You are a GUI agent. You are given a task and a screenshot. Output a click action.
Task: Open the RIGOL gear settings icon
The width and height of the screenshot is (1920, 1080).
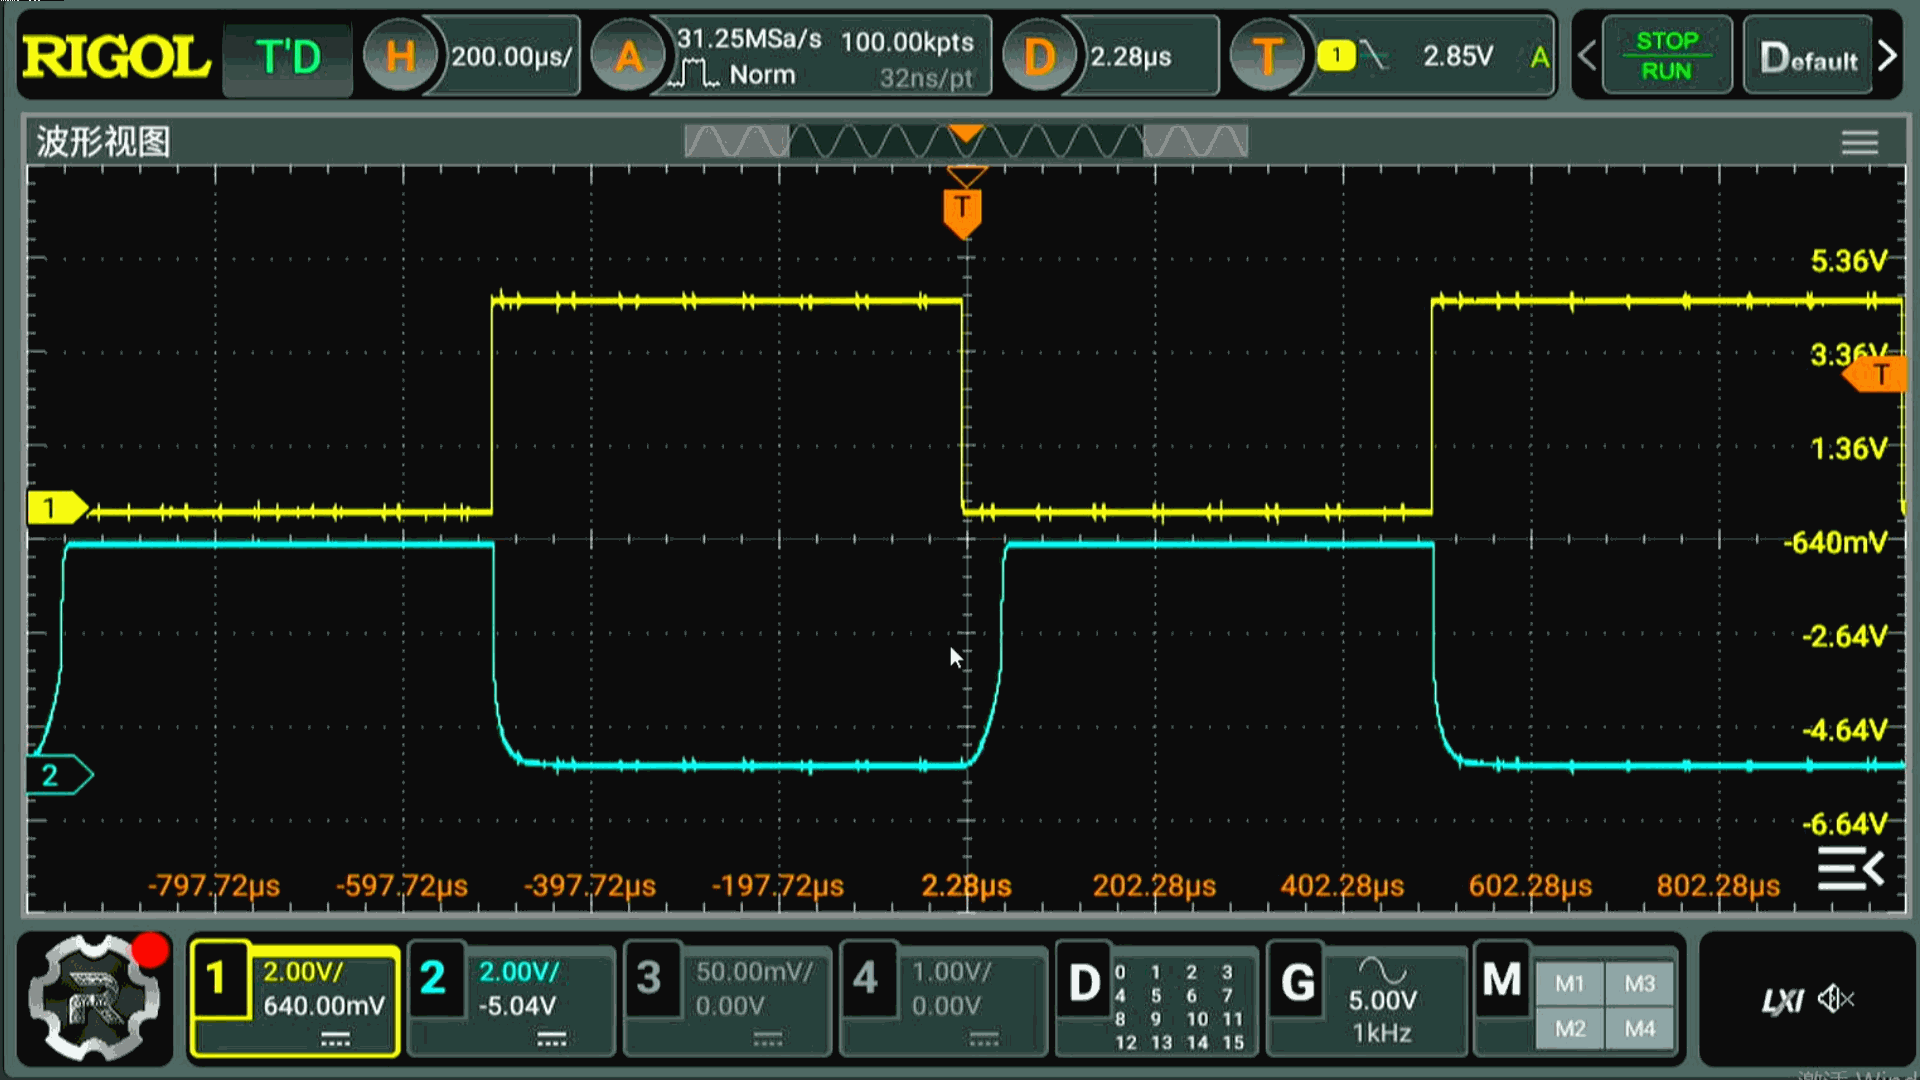pos(93,997)
